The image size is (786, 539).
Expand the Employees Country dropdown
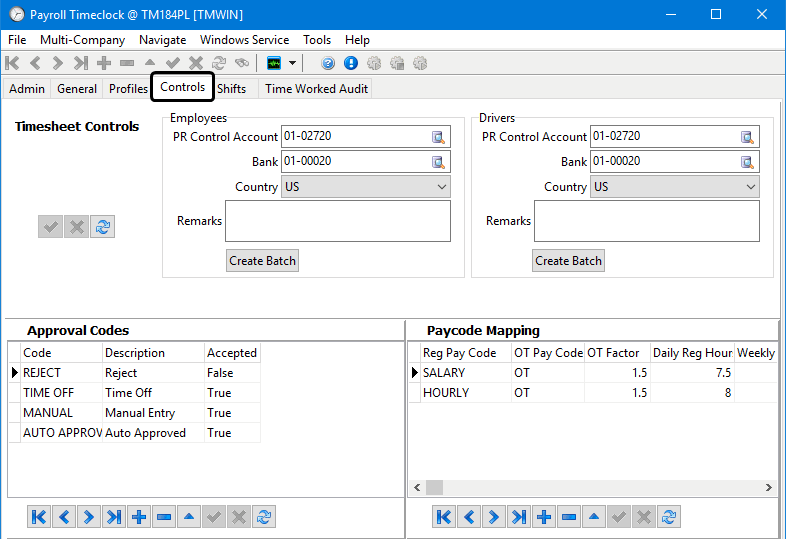(x=441, y=187)
